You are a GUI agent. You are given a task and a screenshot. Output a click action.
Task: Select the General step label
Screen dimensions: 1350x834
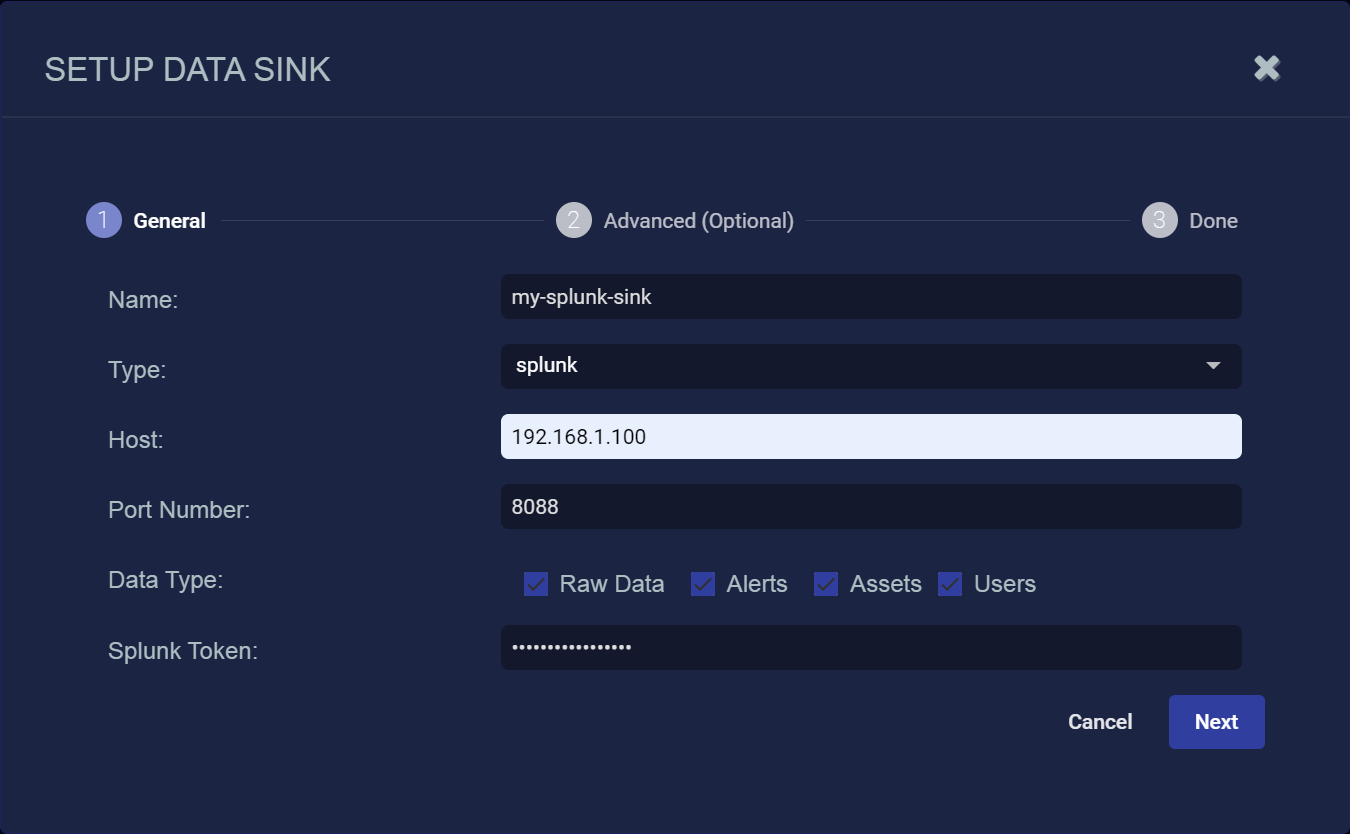tap(170, 221)
